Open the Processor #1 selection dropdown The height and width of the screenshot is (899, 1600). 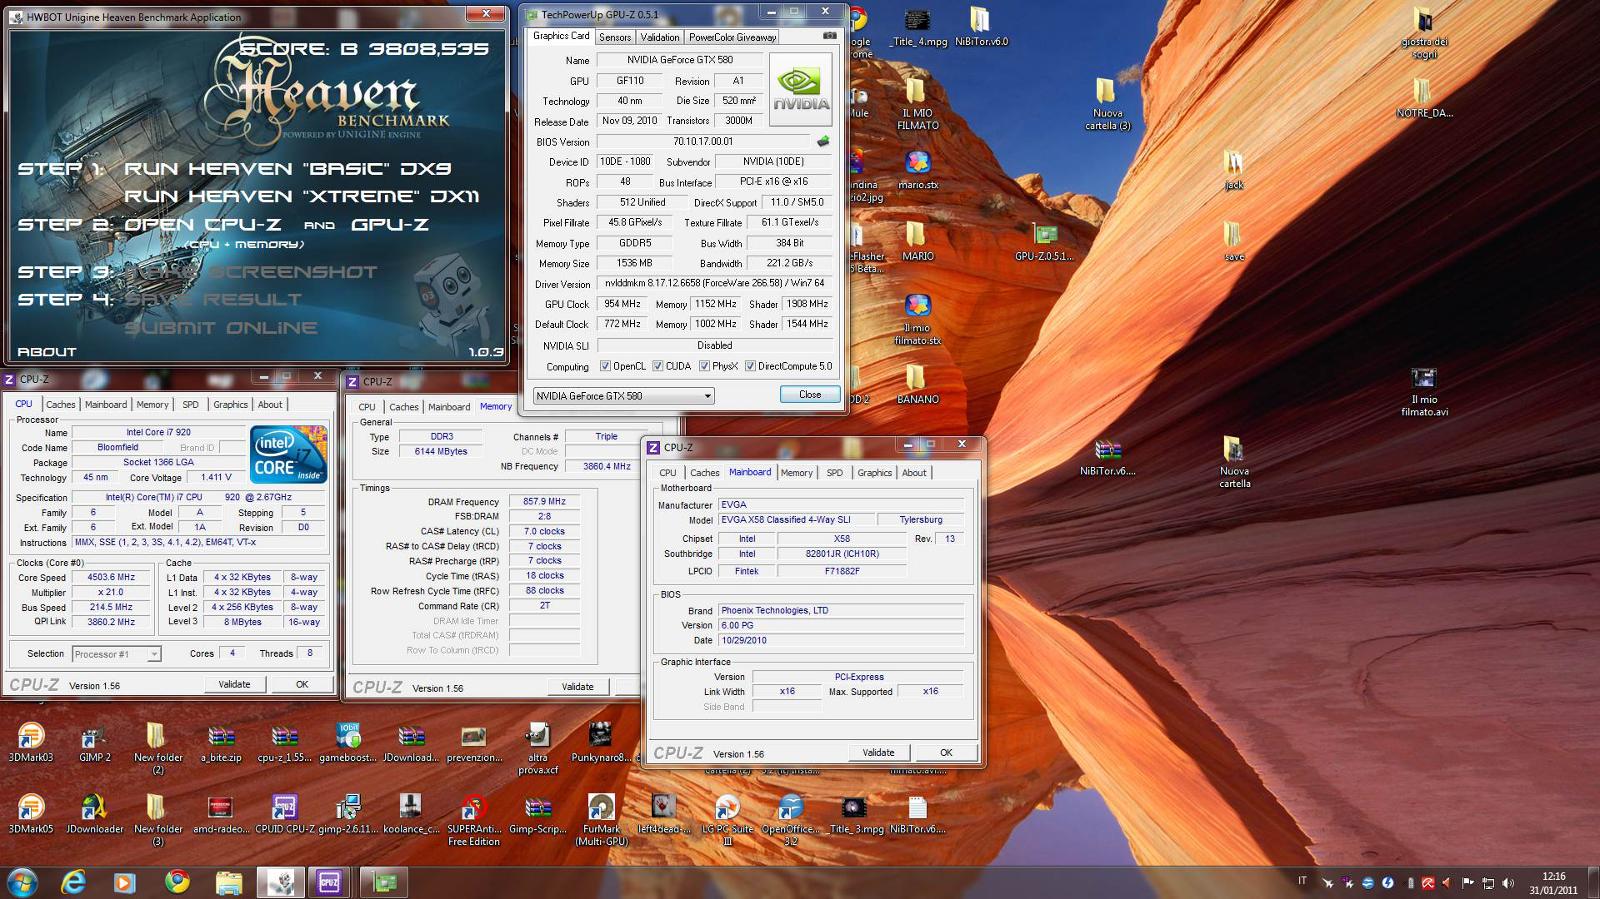(116, 654)
